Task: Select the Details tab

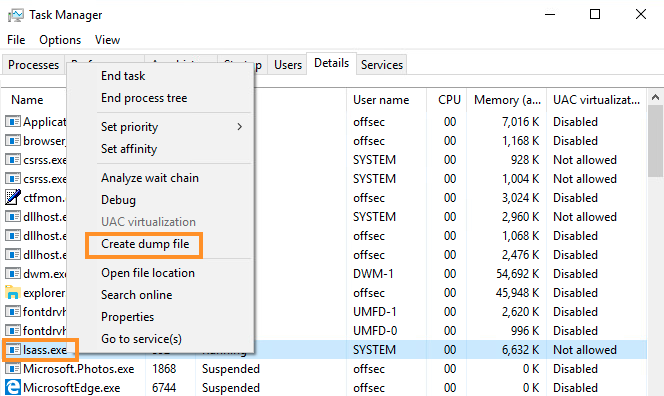Action: pyautogui.click(x=332, y=63)
